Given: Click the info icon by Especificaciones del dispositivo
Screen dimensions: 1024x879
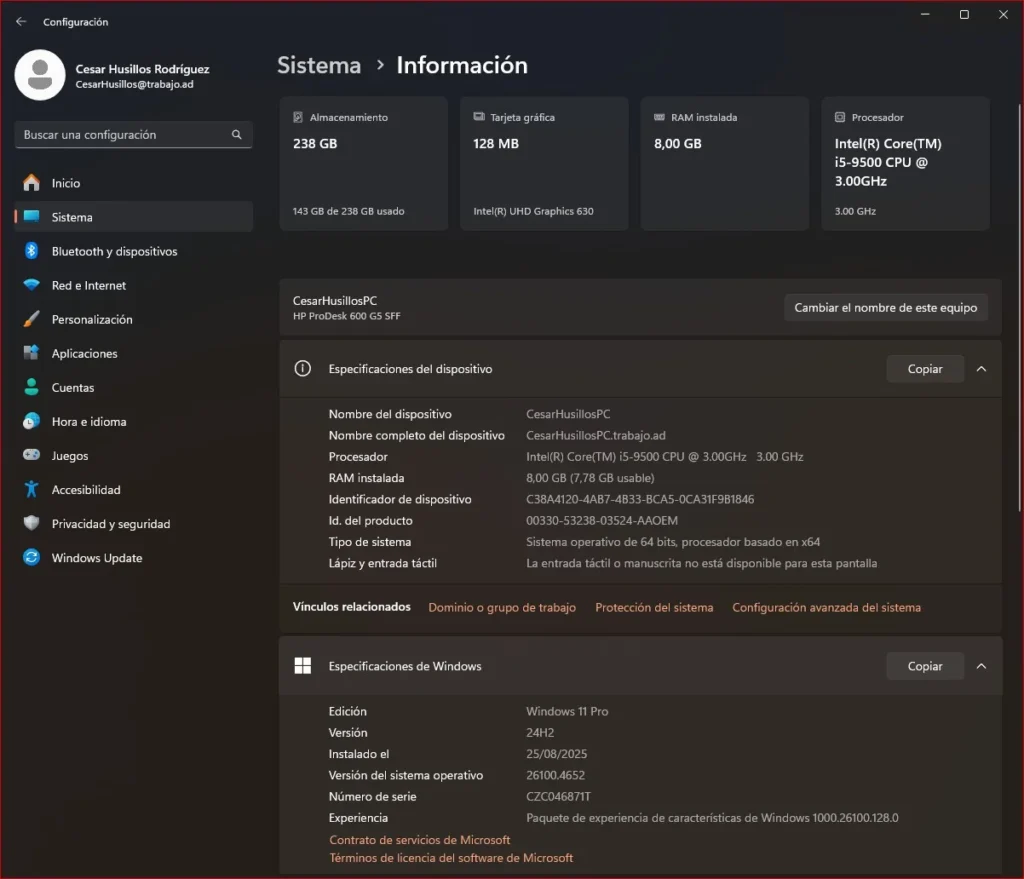Looking at the screenshot, I should click(x=302, y=368).
